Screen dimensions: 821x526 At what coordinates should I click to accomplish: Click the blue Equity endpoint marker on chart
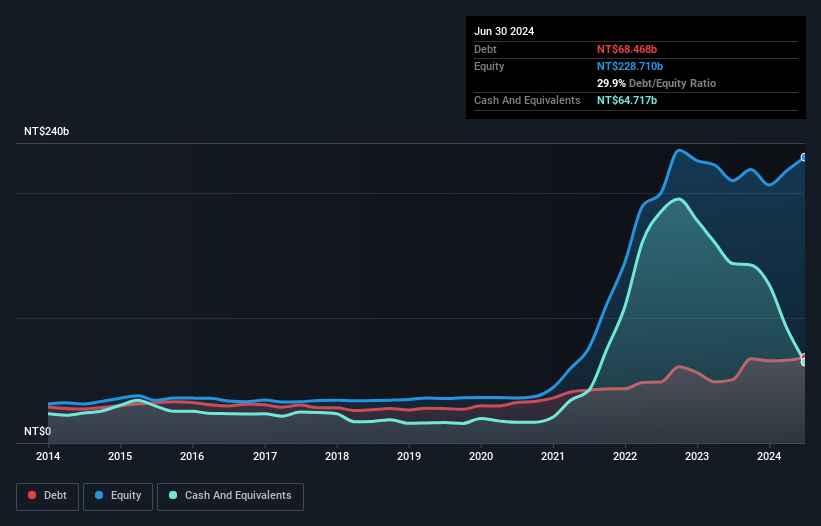pyautogui.click(x=804, y=157)
